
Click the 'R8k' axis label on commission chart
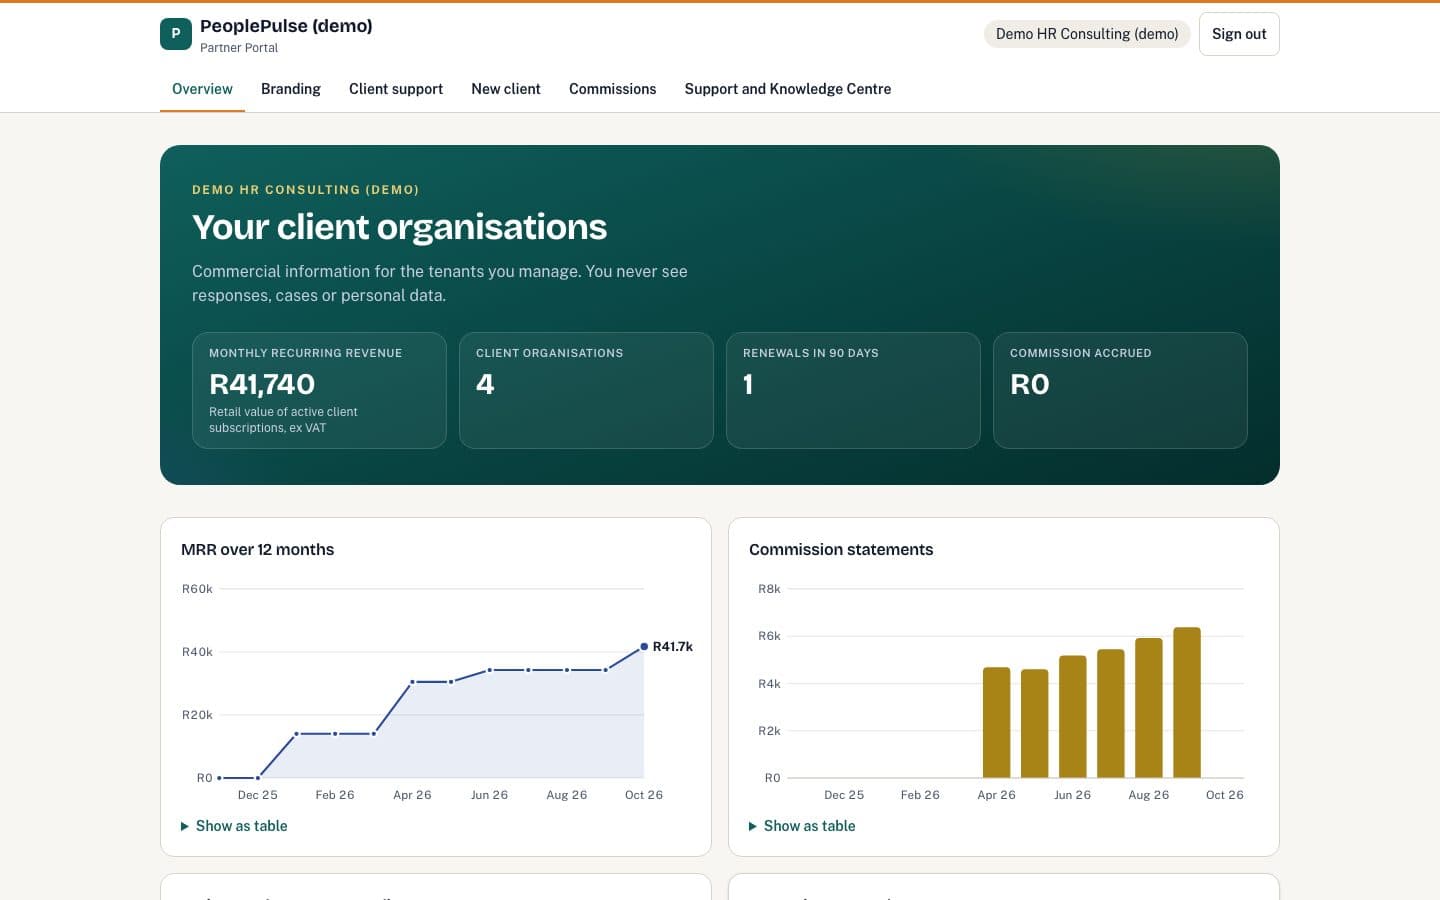tap(769, 589)
